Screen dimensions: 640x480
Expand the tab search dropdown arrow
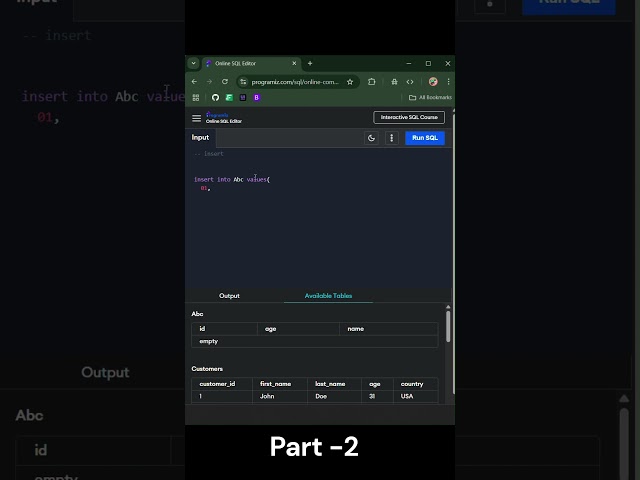pos(193,63)
